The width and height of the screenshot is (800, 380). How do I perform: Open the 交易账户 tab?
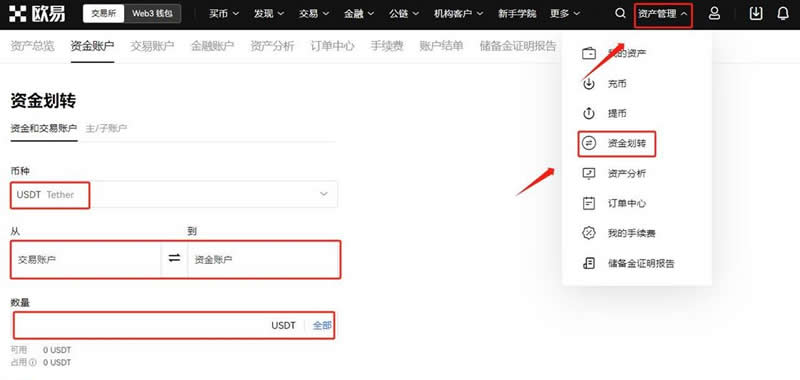point(152,46)
